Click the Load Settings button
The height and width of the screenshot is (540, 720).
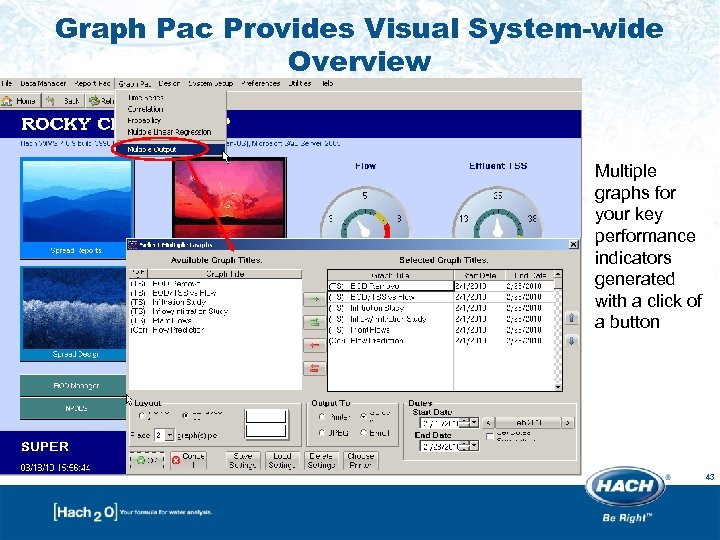(x=282, y=461)
